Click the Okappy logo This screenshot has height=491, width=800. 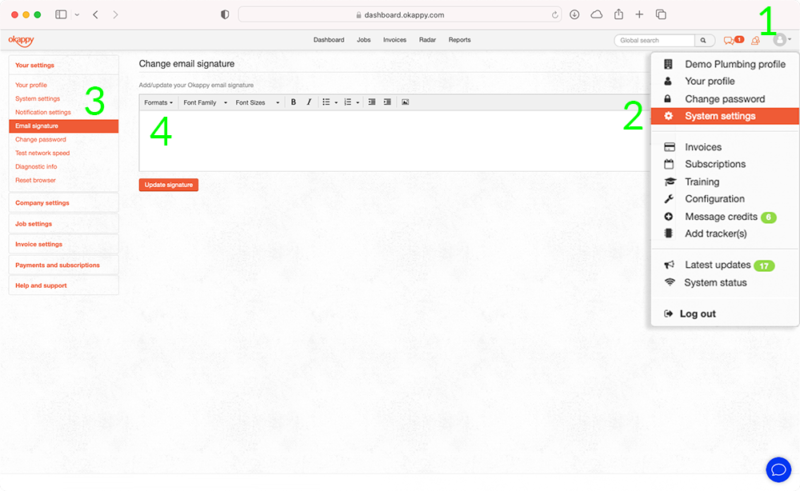coord(21,40)
